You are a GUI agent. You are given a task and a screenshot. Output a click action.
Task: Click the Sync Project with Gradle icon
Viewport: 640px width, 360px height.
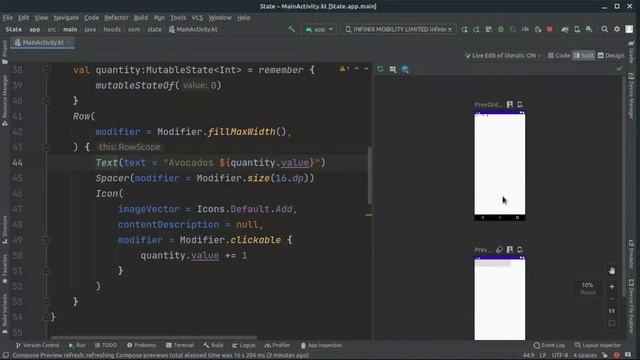pyautogui.click(x=565, y=29)
